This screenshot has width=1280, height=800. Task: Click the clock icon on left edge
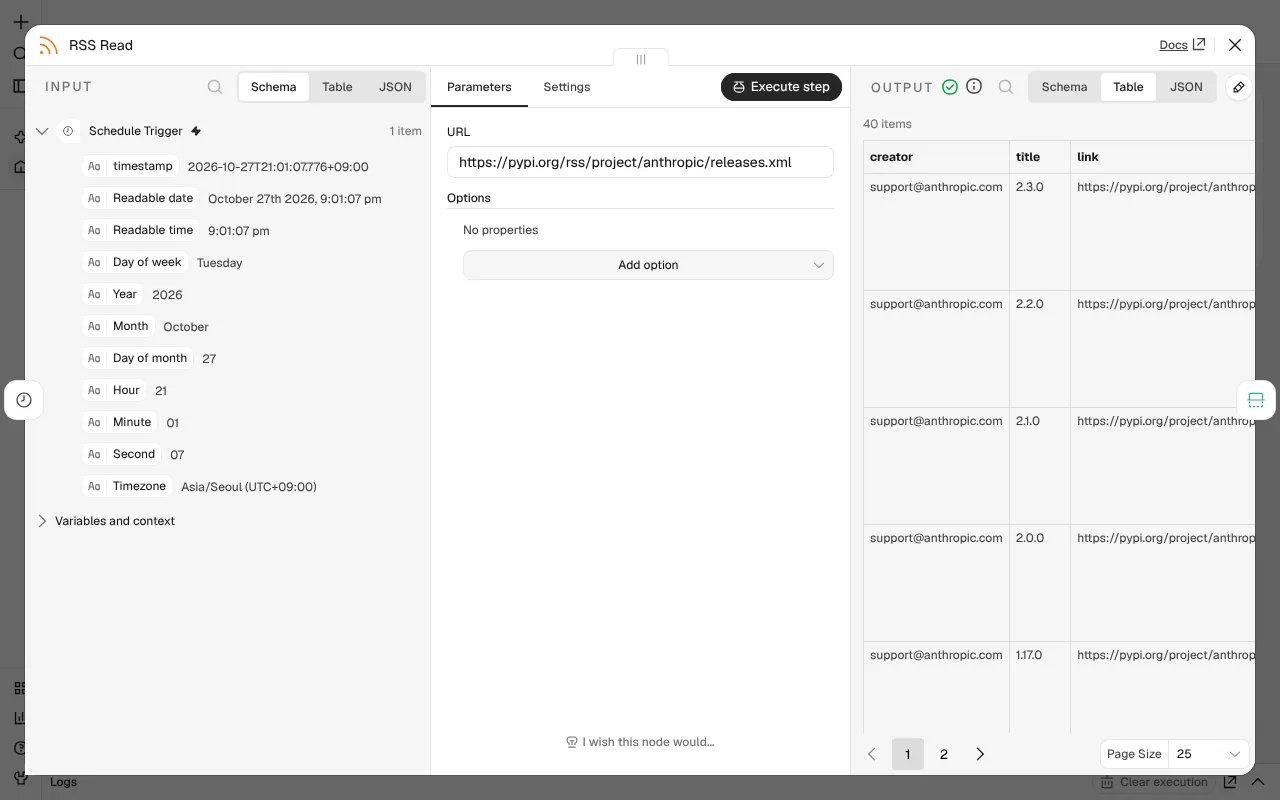click(x=24, y=400)
